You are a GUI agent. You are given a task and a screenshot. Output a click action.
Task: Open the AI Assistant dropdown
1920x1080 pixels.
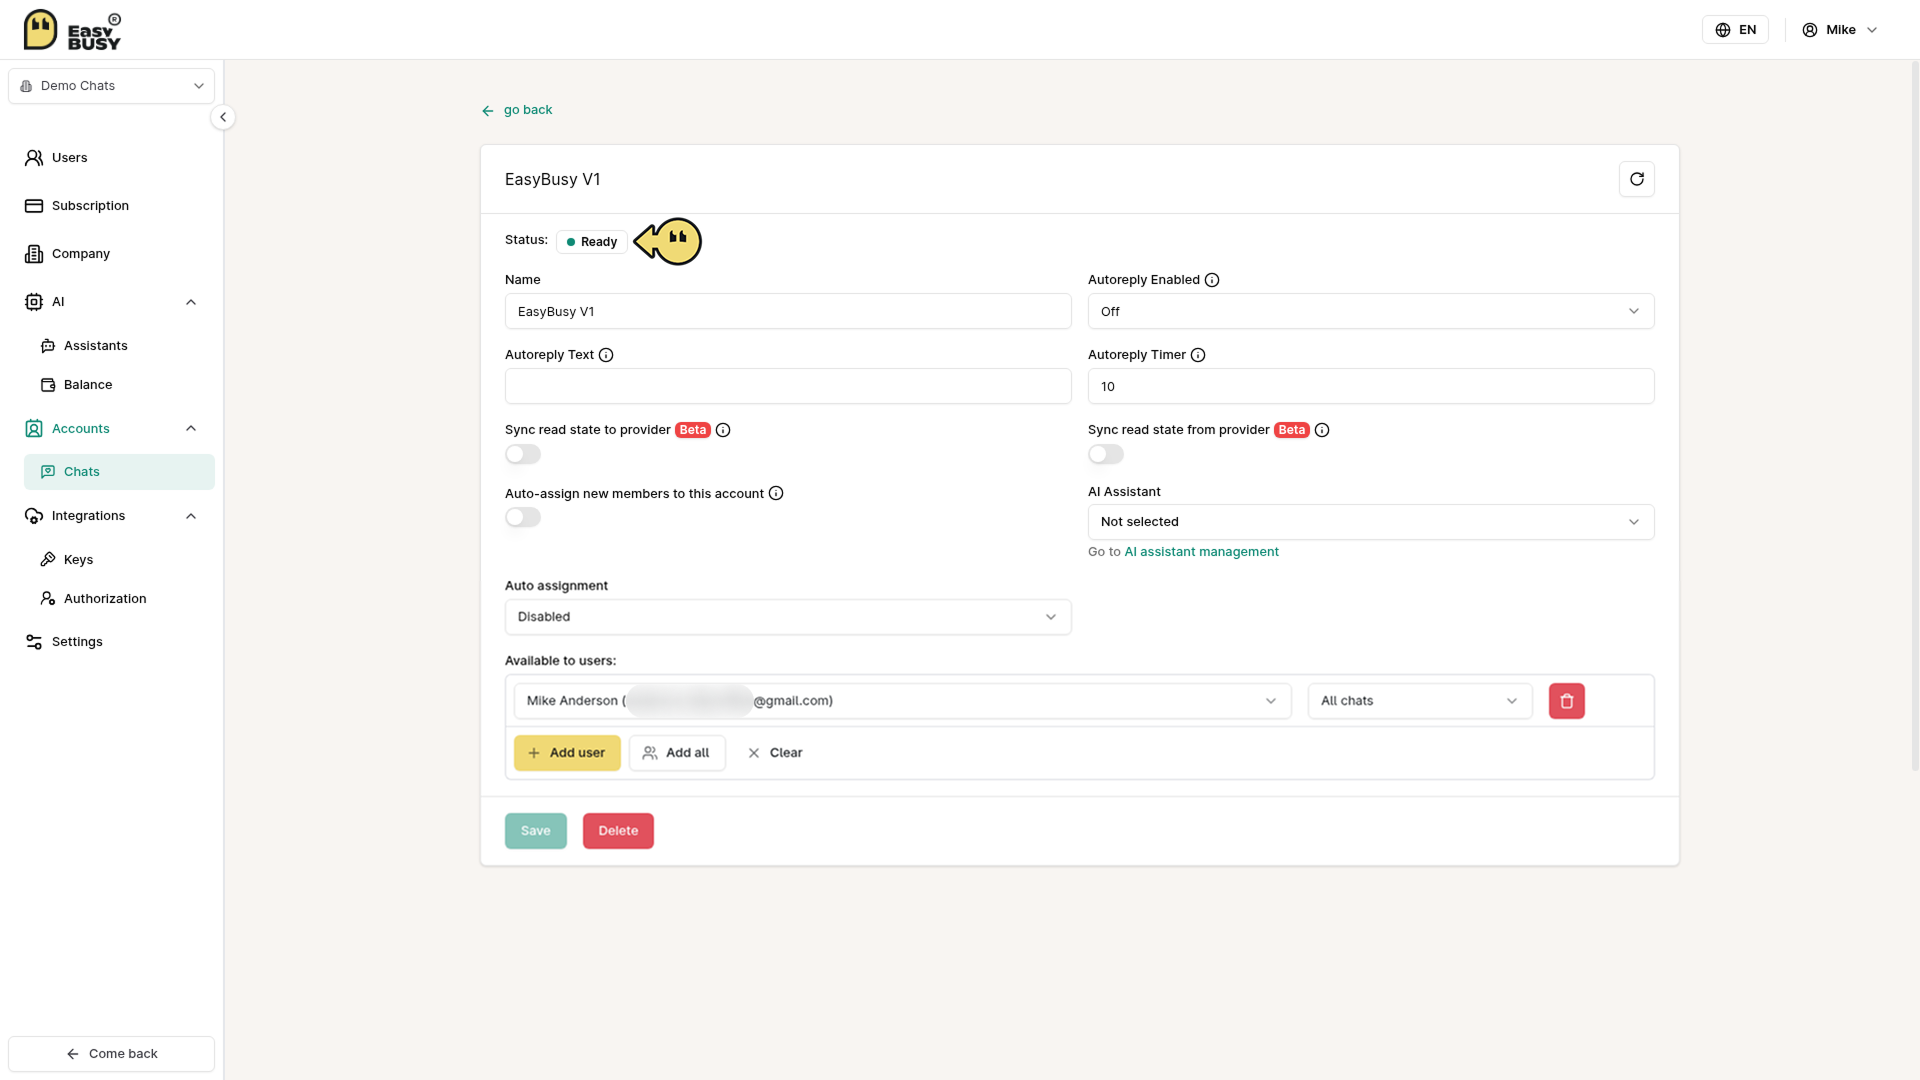pos(1371,522)
